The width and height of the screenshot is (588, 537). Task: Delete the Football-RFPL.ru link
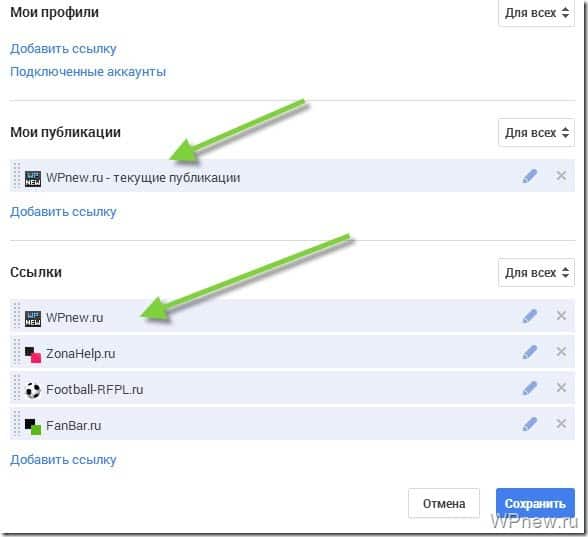pyautogui.click(x=561, y=388)
